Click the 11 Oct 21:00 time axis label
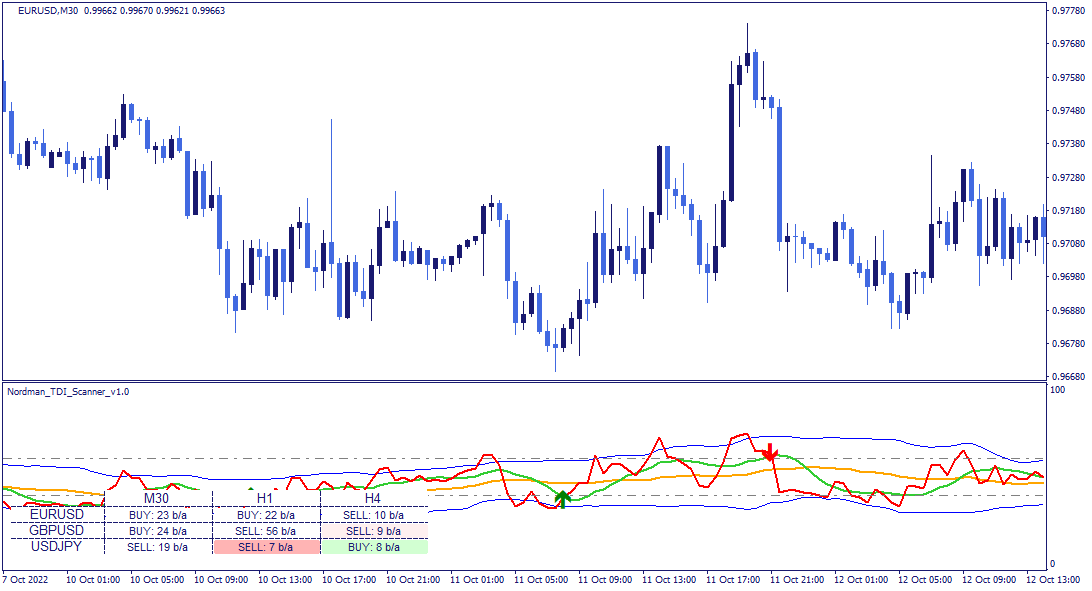This screenshot has height=591, width=1092. click(797, 579)
